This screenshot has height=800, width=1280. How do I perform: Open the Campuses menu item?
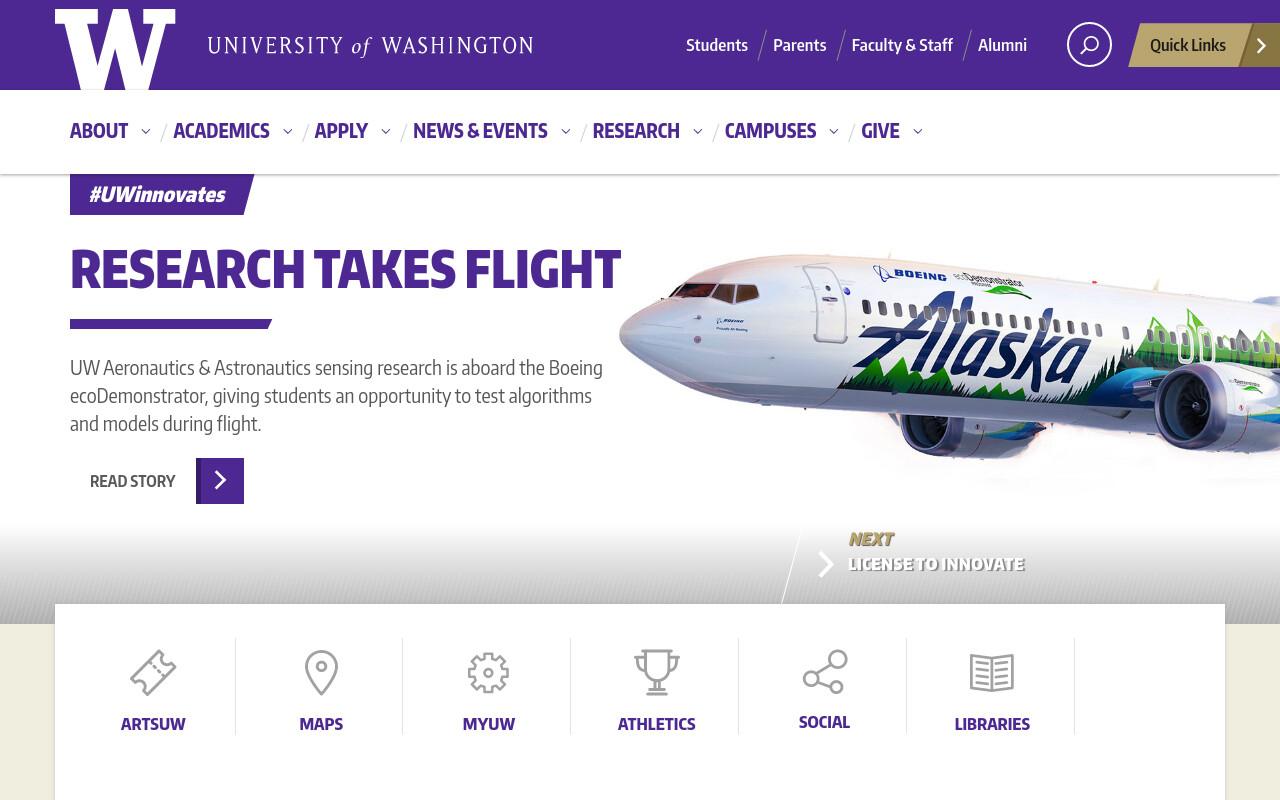point(770,131)
